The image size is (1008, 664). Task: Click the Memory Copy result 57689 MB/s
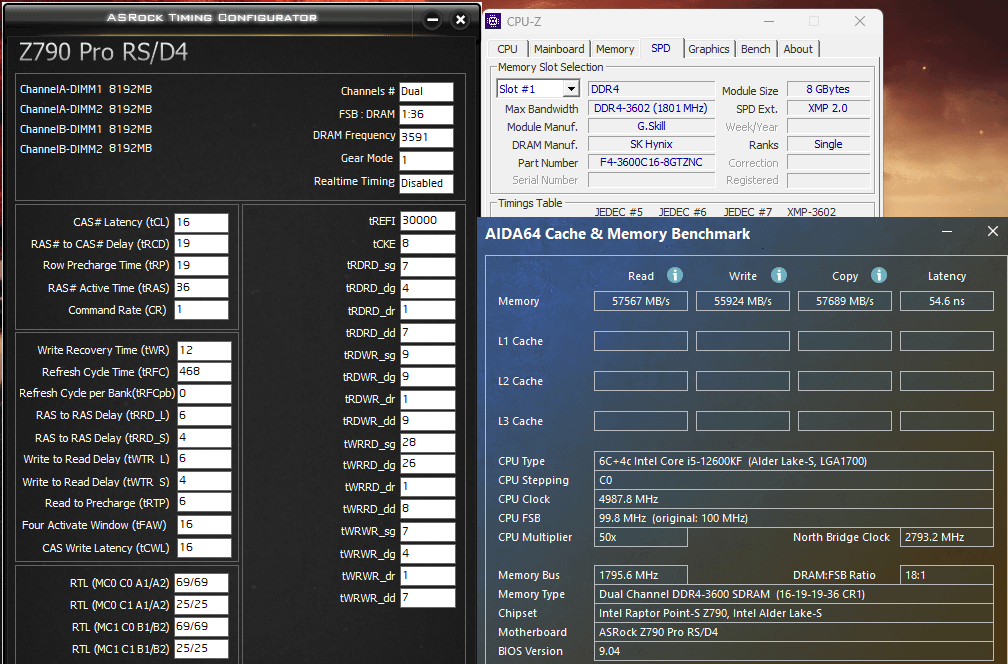pyautogui.click(x=845, y=301)
